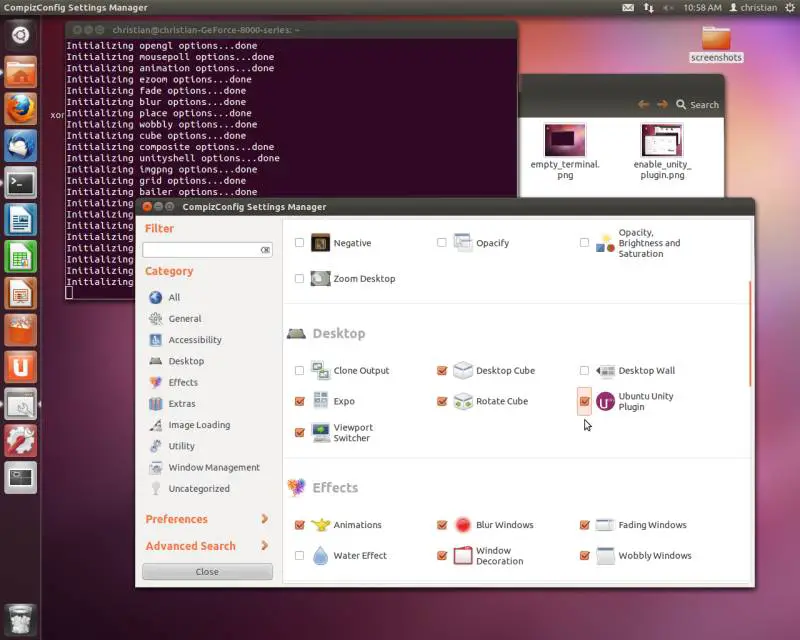
Task: Go forward in the file manager window
Action: pos(662,105)
